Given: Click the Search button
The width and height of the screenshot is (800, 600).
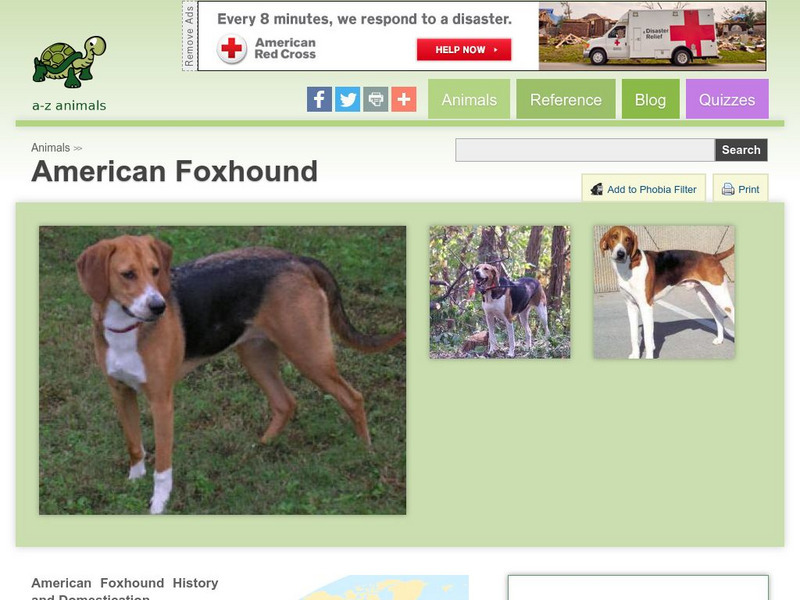Looking at the screenshot, I should click(741, 150).
